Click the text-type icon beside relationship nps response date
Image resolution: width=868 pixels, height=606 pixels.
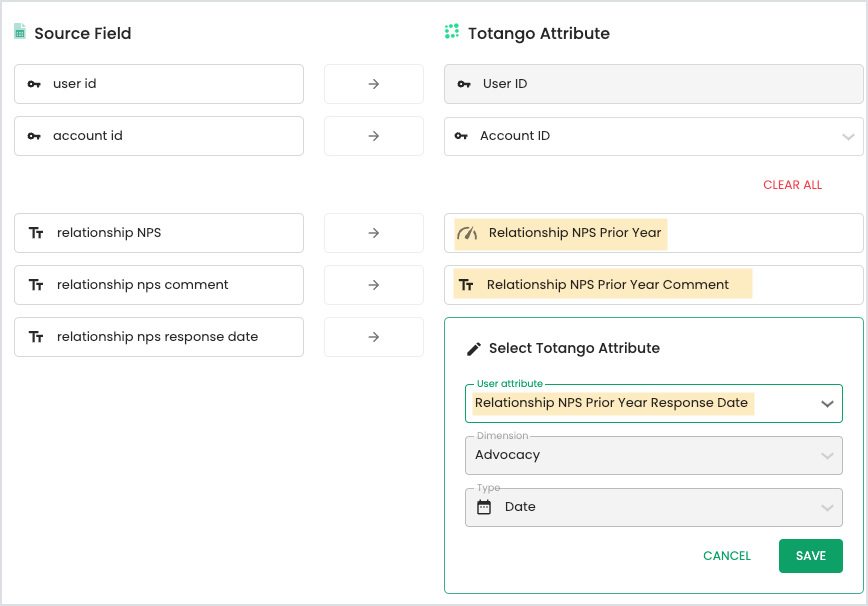coord(36,337)
